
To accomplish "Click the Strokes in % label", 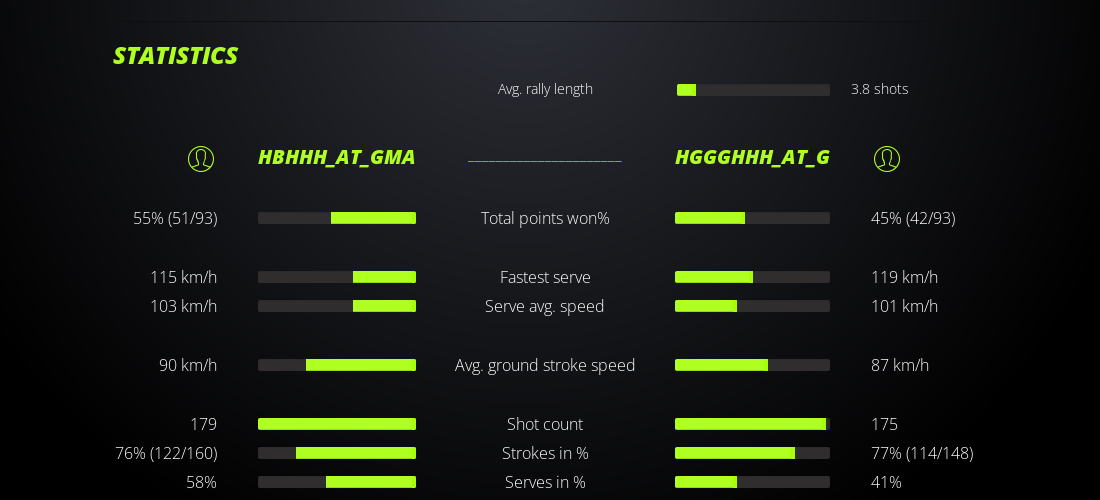I will [545, 453].
